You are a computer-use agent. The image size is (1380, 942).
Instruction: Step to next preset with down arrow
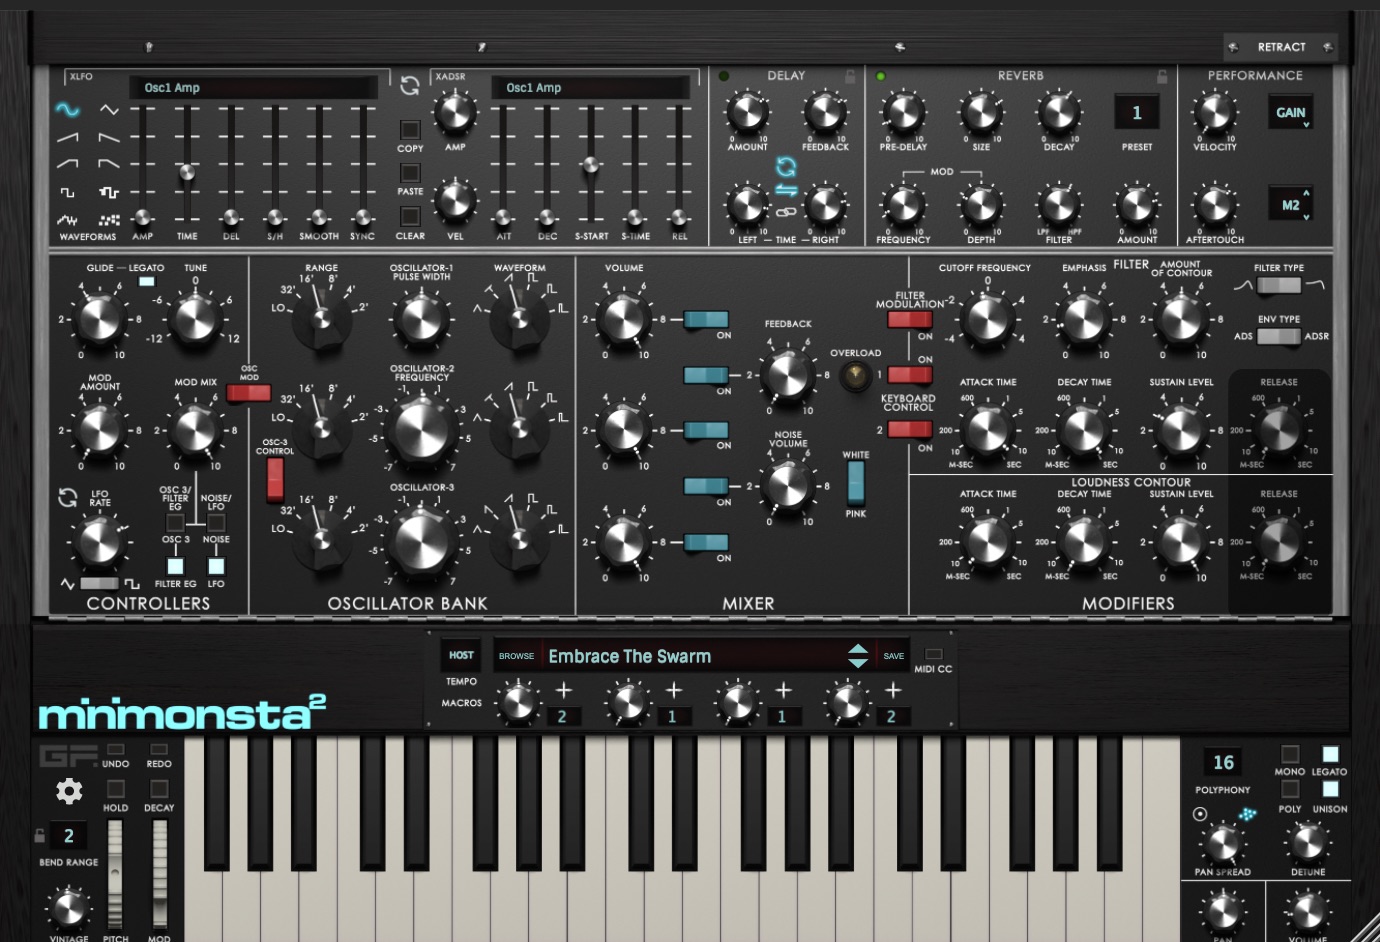pyautogui.click(x=858, y=663)
